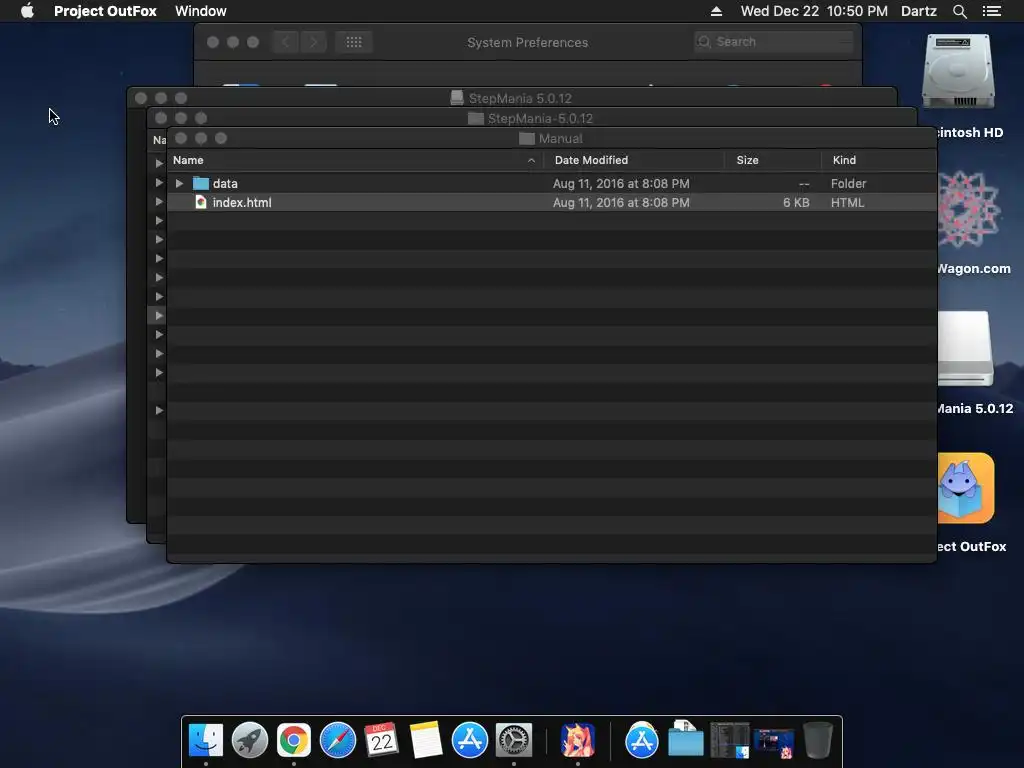
Task: Expand the data folder disclosure triangle
Action: tap(179, 184)
